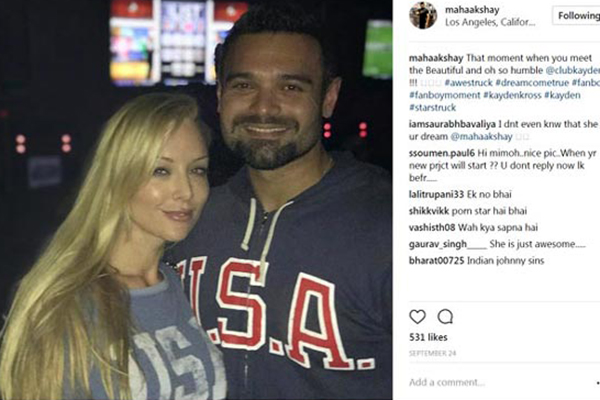Open mahaakshay's profile picture avatar
Image resolution: width=600 pixels, height=400 pixels.
tap(423, 15)
